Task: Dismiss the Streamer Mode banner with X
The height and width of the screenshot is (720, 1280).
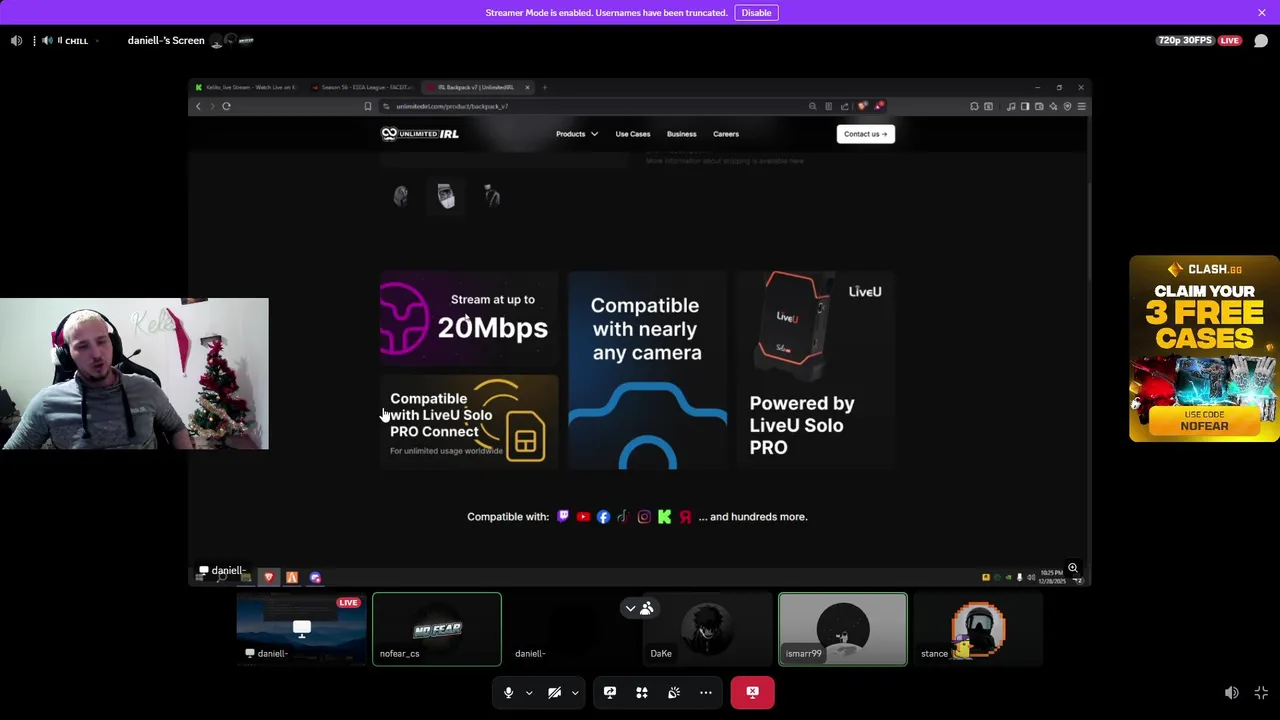Action: coord(1262,13)
